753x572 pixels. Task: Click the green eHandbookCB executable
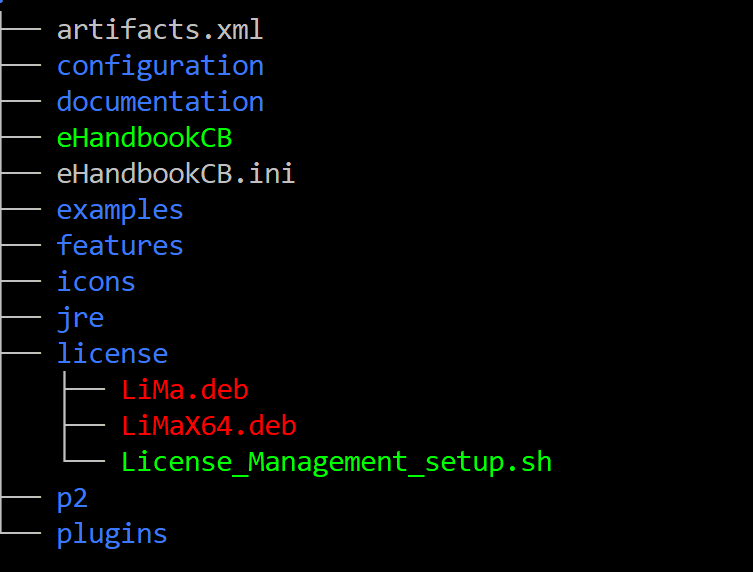coord(145,138)
